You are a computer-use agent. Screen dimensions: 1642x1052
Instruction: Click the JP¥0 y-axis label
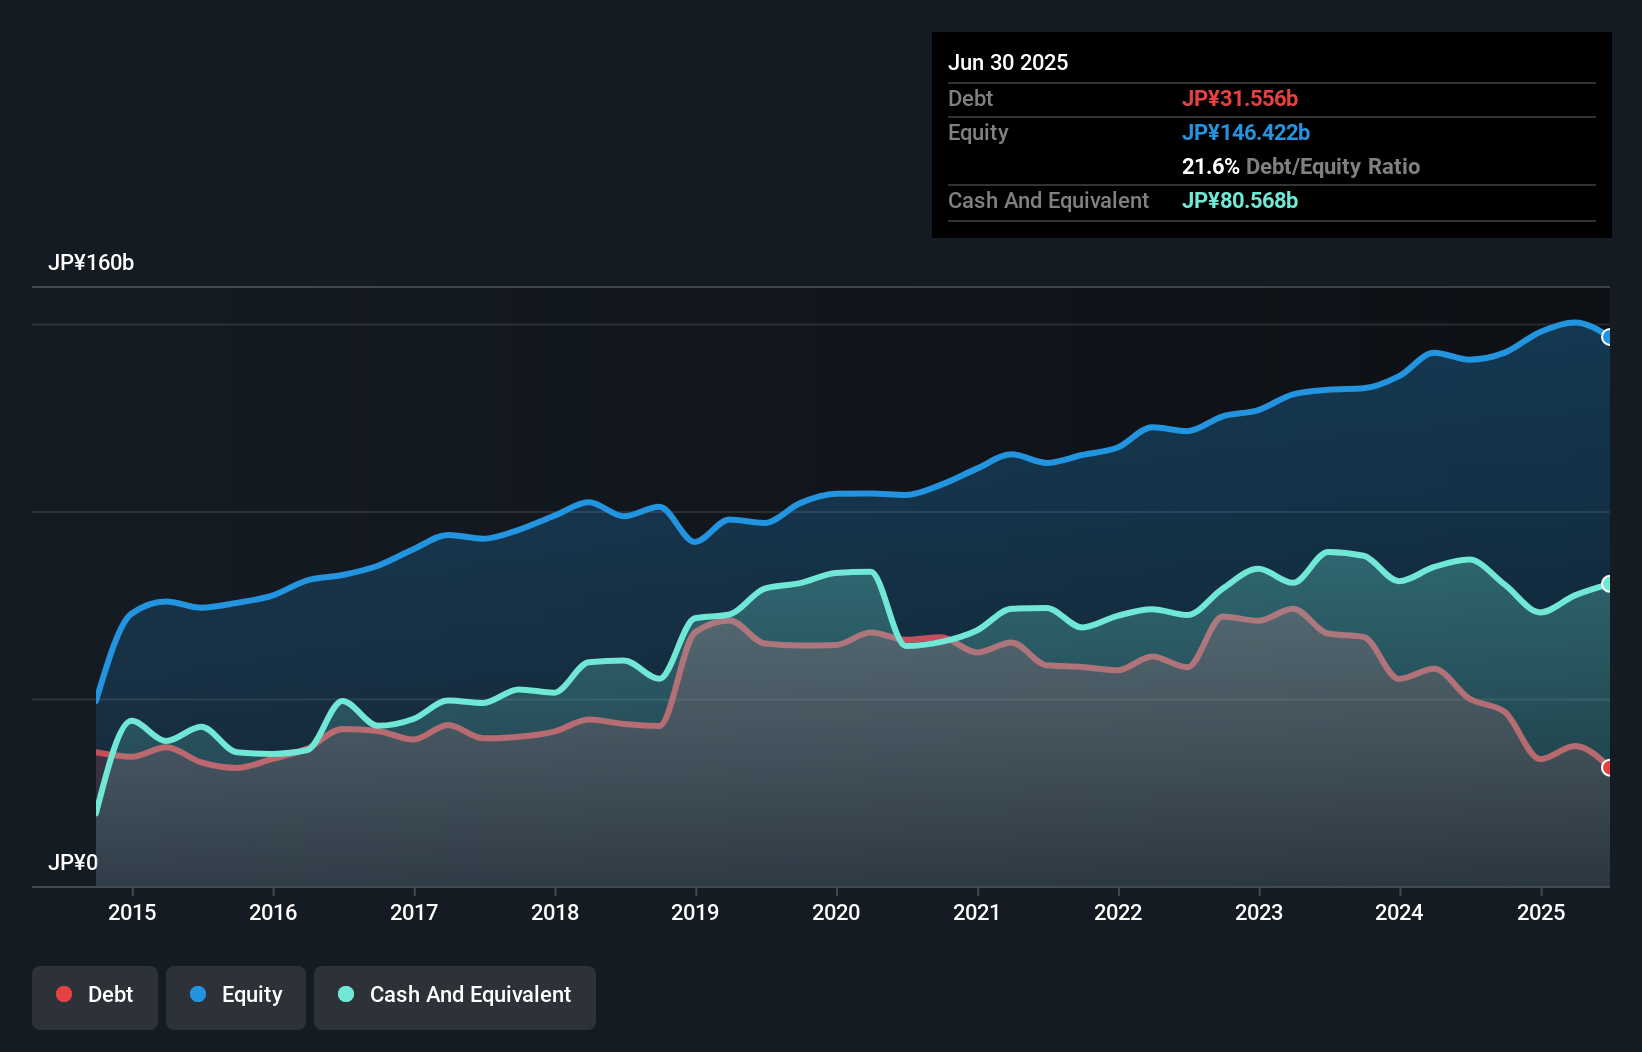pos(73,862)
